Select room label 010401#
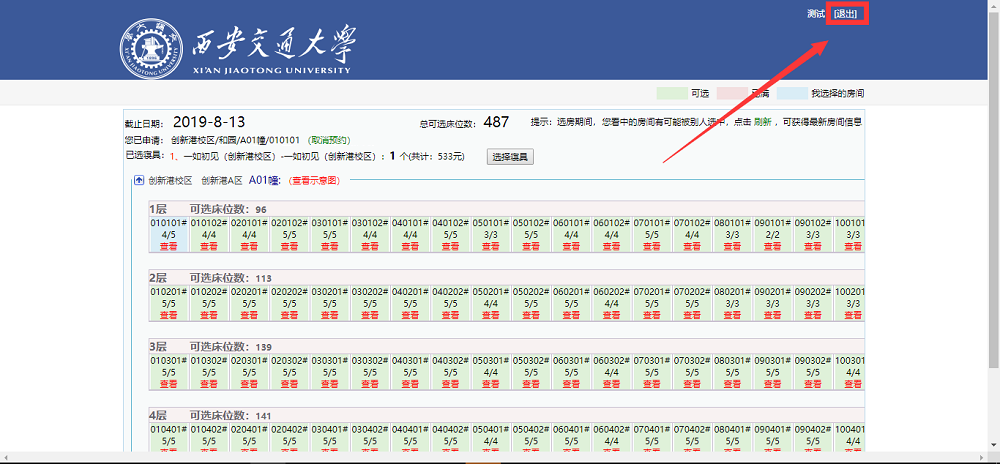The height and width of the screenshot is (464, 1000). (x=169, y=431)
